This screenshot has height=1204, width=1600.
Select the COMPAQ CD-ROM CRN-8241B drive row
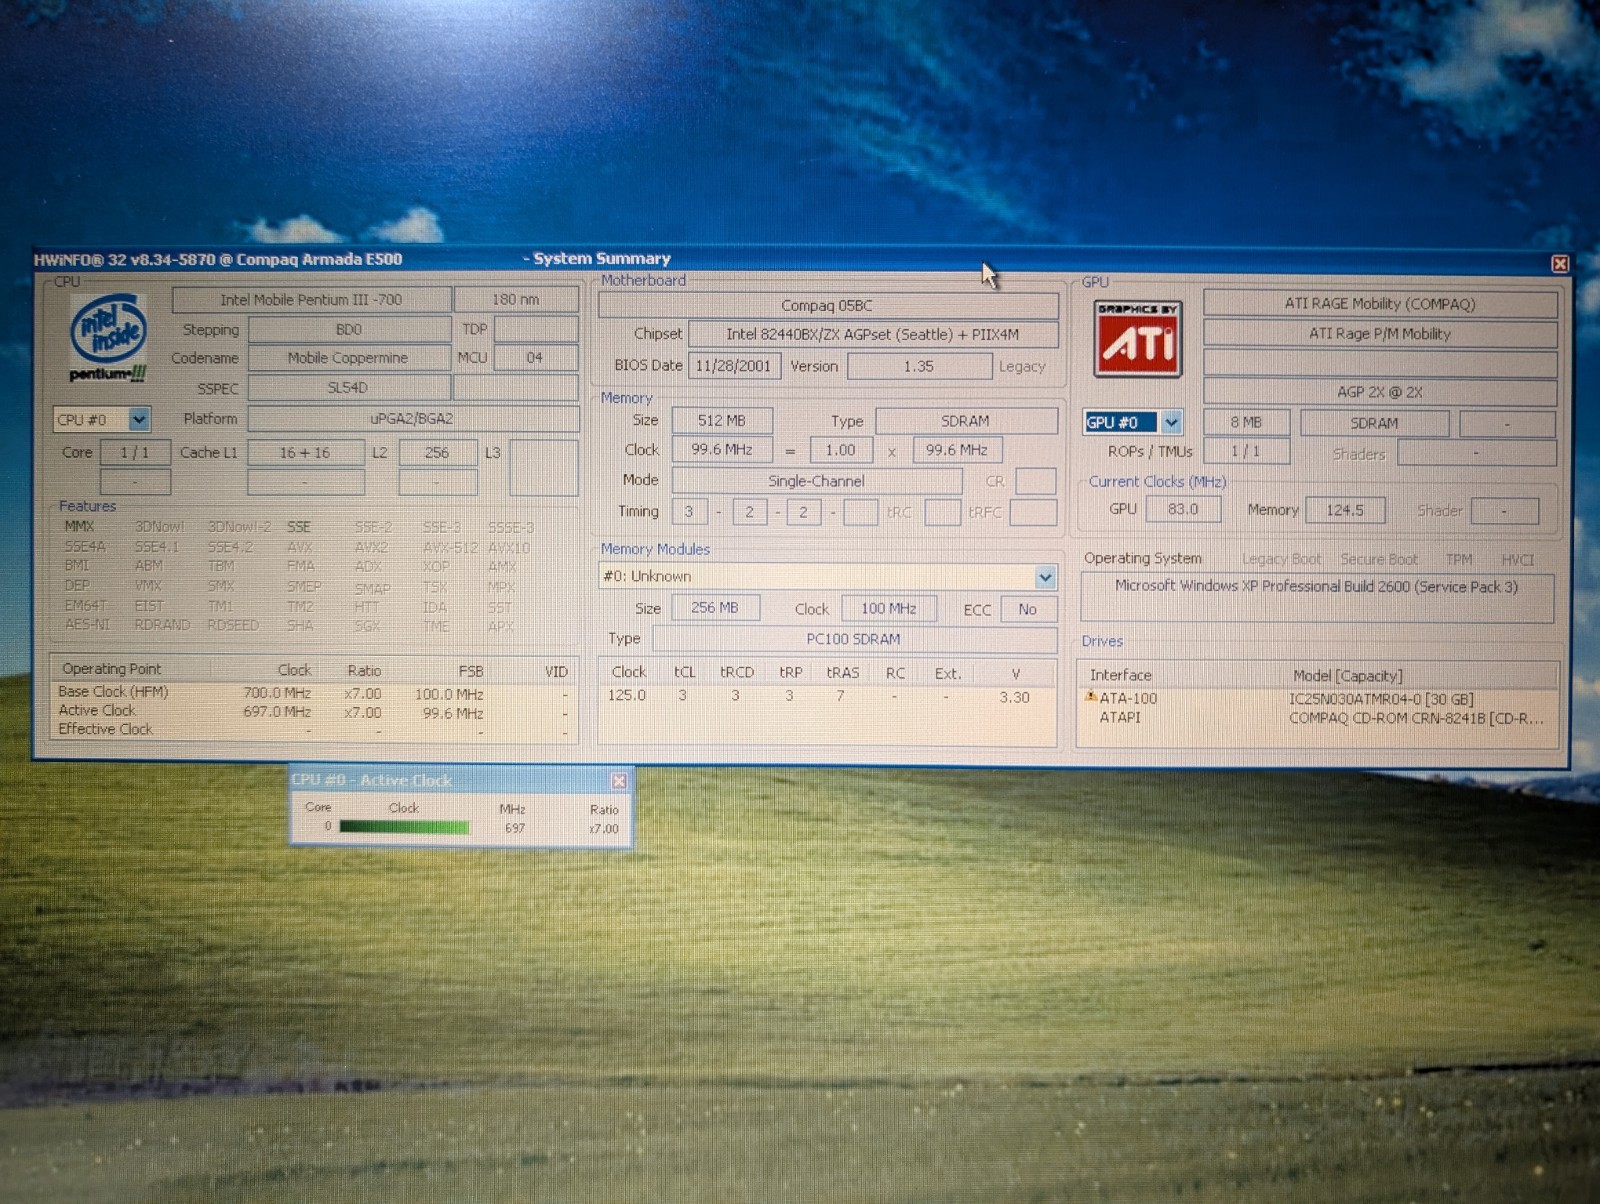click(1316, 717)
